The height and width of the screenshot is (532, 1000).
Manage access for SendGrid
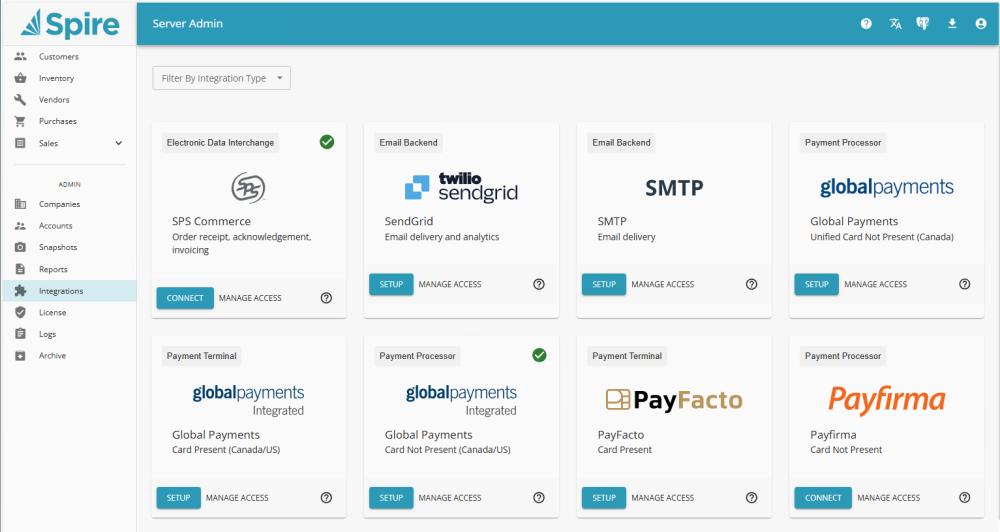pyautogui.click(x=450, y=284)
